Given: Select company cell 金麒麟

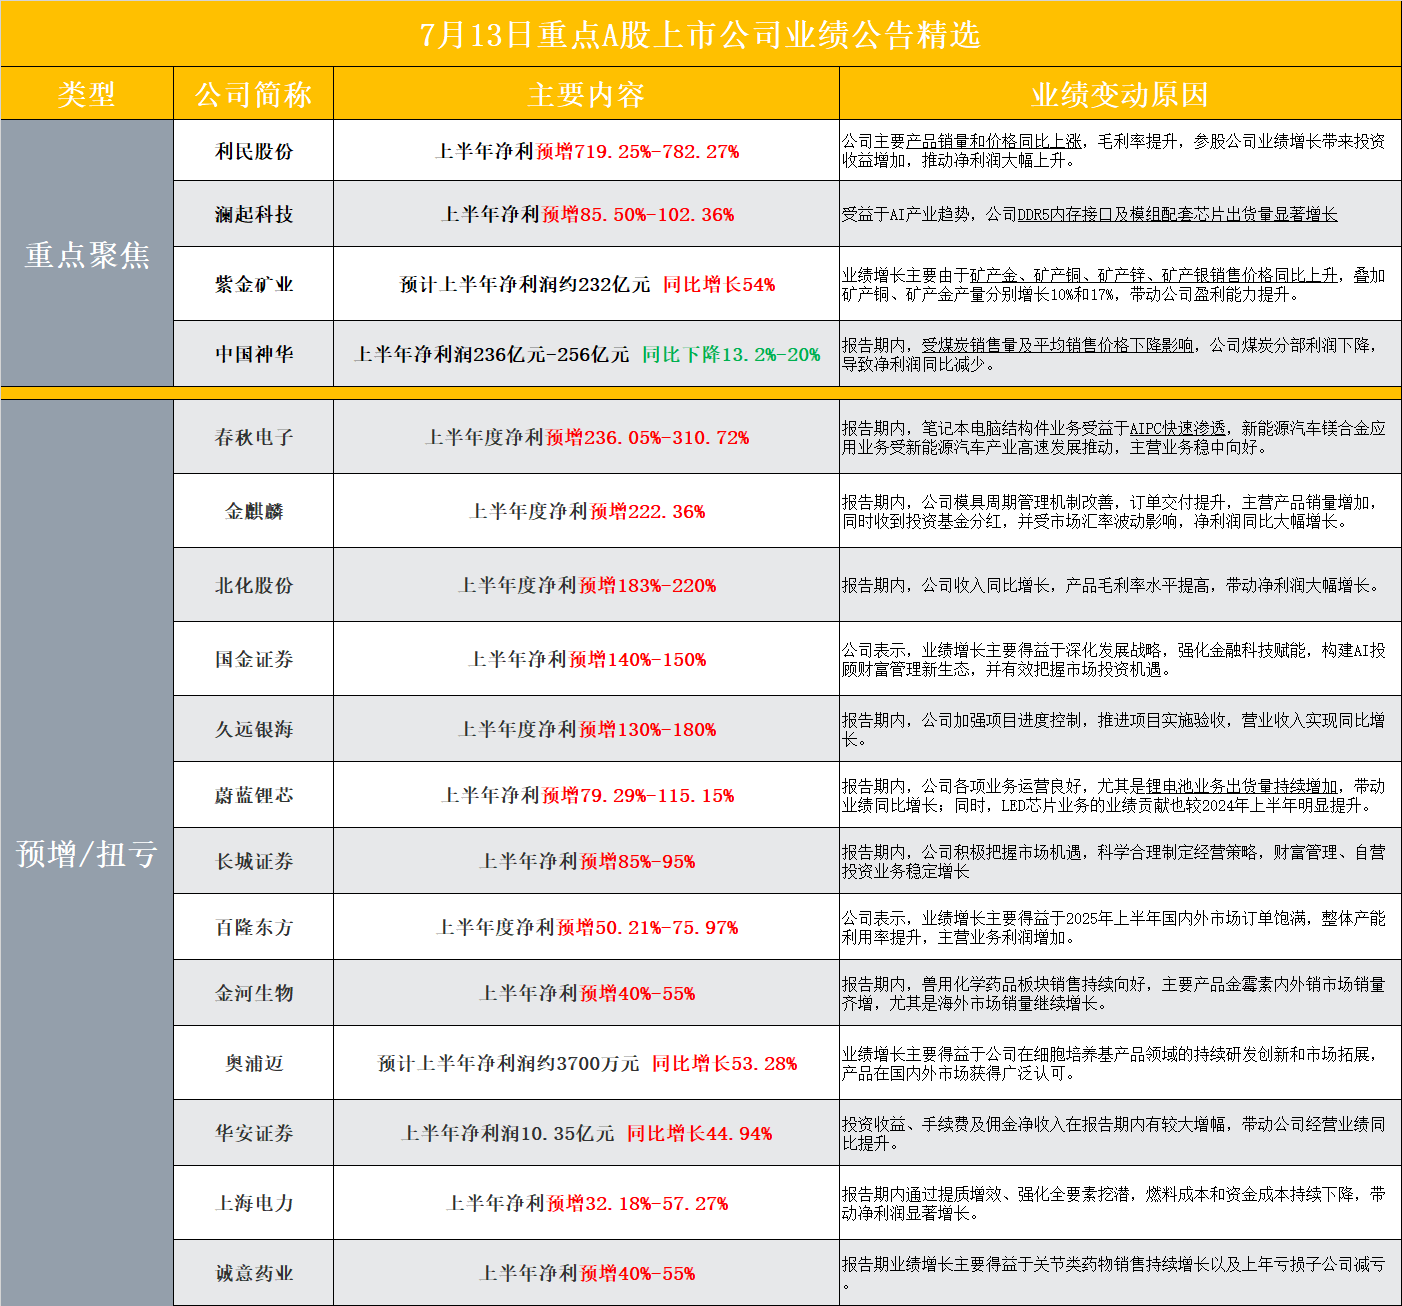Looking at the screenshot, I should pyautogui.click(x=253, y=511).
